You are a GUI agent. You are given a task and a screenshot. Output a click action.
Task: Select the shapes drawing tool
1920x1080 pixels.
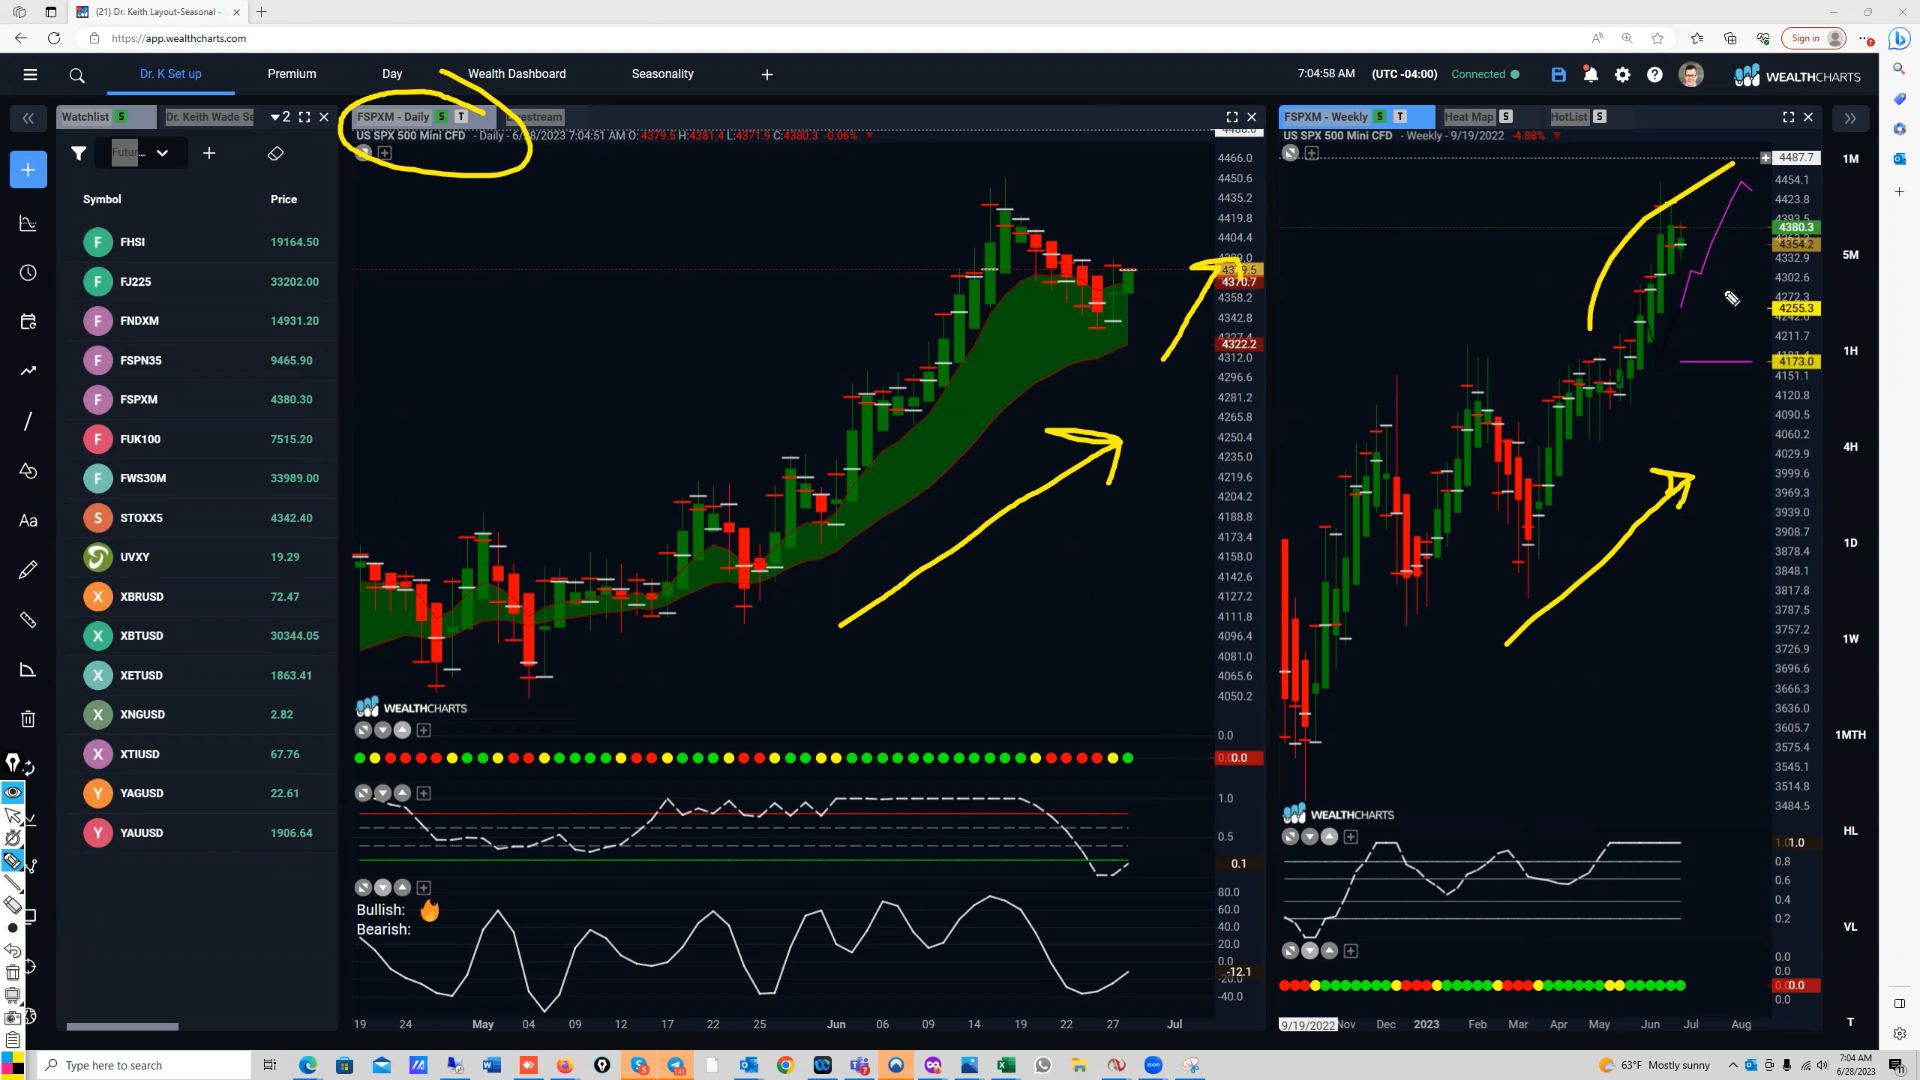click(x=28, y=470)
